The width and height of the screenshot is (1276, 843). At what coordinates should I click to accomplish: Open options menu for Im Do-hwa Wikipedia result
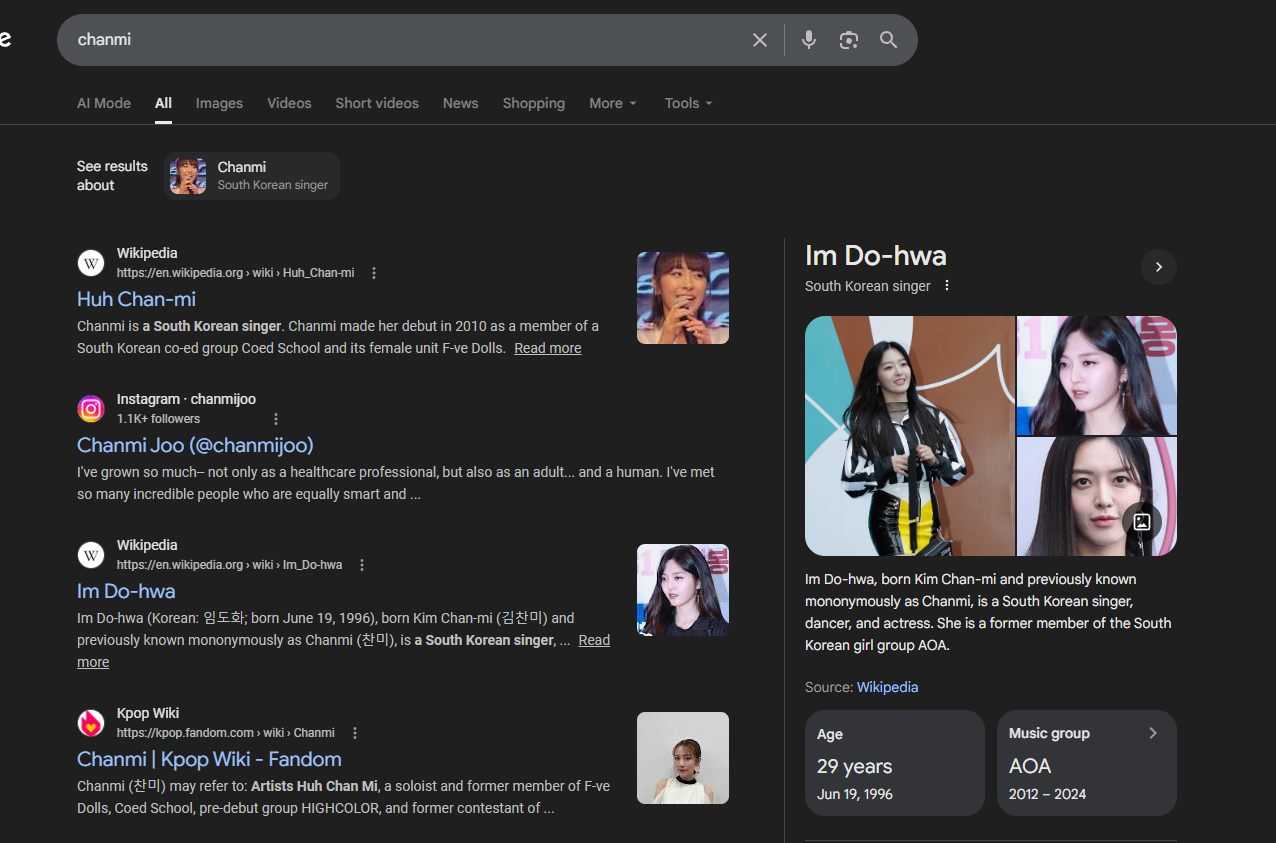pyautogui.click(x=362, y=565)
